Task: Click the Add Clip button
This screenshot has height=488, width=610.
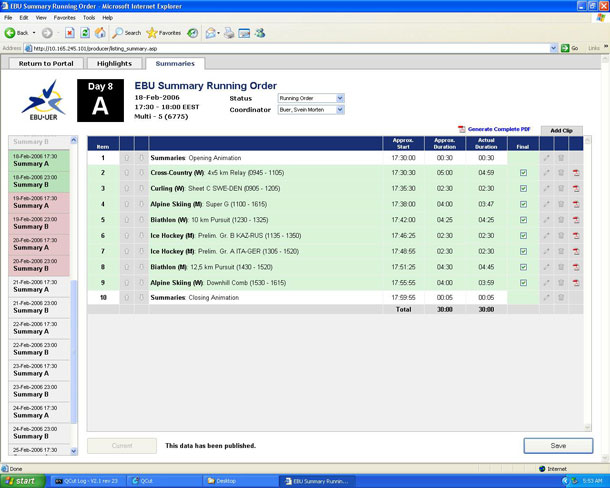Action: pos(561,131)
